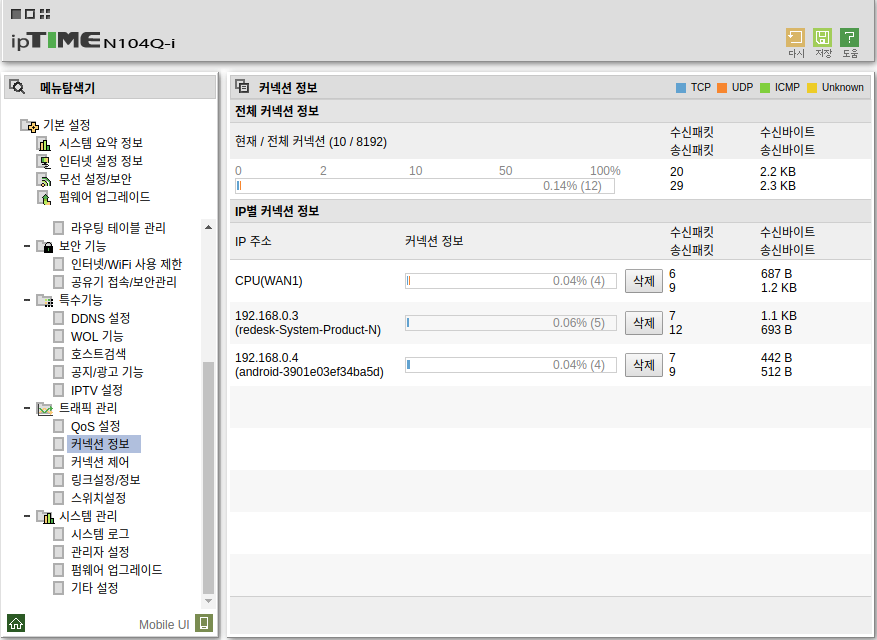Delete connections for the CPU(WAN1) row
This screenshot has height=640, width=877.
point(644,281)
